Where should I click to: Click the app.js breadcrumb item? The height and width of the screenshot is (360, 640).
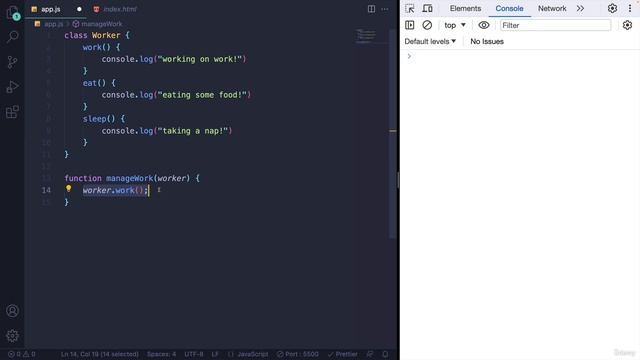pyautogui.click(x=49, y=24)
